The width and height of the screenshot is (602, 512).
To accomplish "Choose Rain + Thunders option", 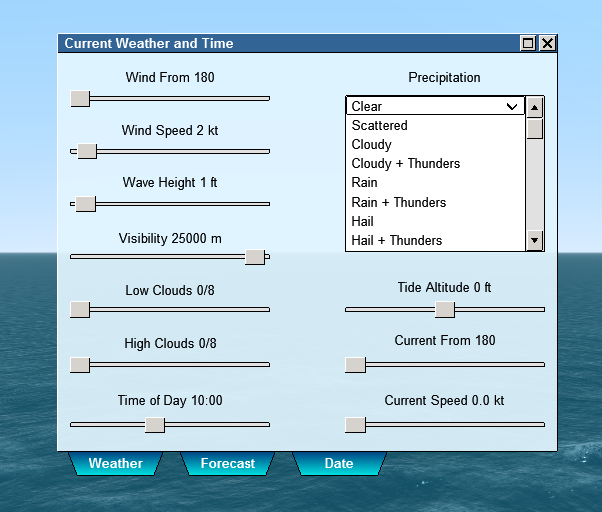I will click(x=435, y=202).
